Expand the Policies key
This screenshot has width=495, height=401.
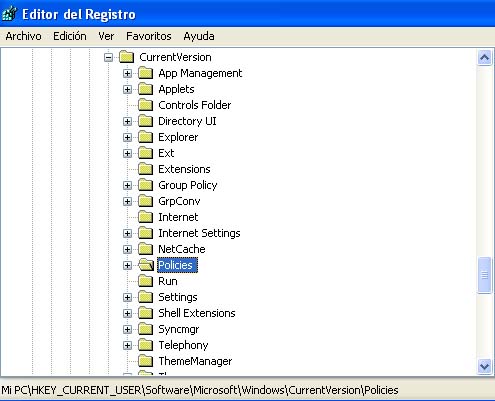pyautogui.click(x=127, y=265)
